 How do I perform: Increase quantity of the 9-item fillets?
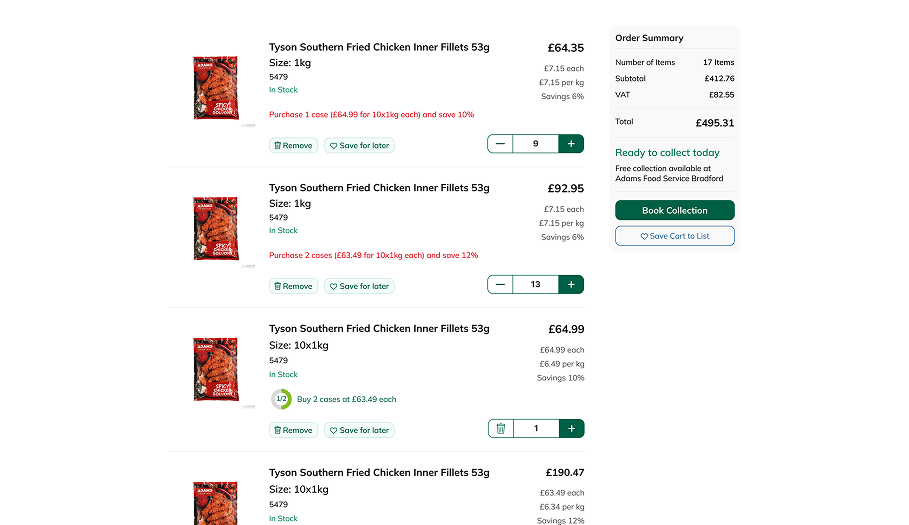click(571, 144)
